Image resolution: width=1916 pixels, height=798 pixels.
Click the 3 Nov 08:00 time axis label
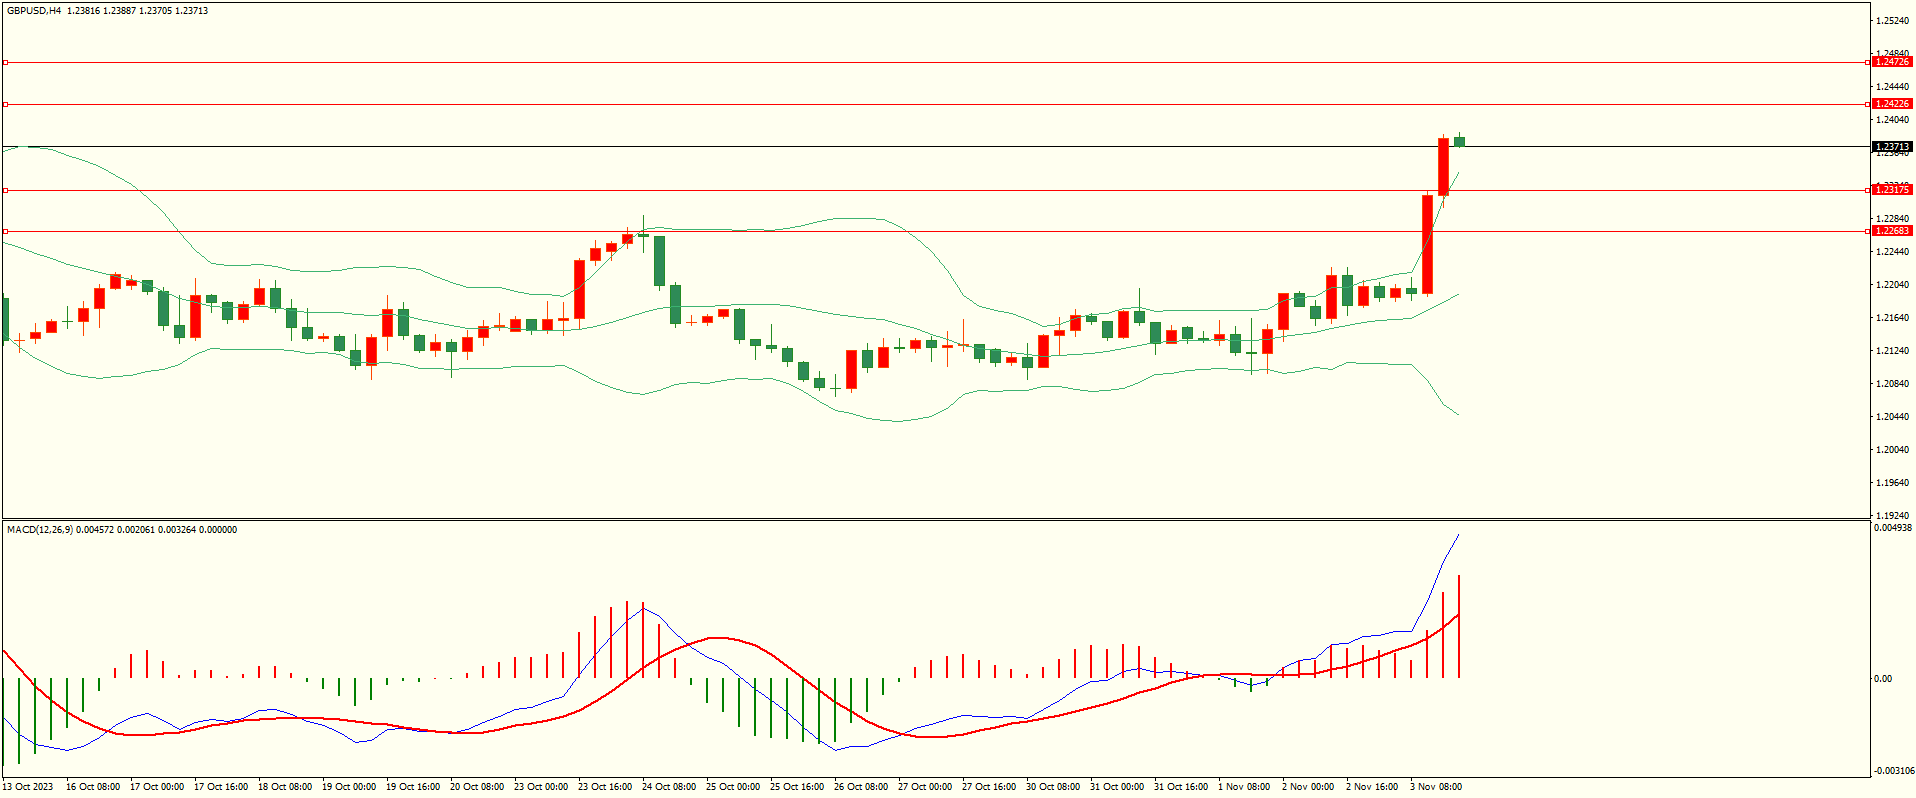pos(1436,787)
